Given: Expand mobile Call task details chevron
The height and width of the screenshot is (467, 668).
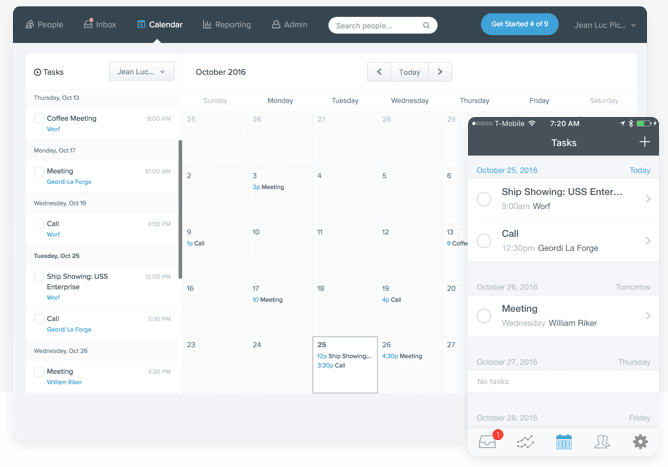Looking at the screenshot, I should click(648, 240).
